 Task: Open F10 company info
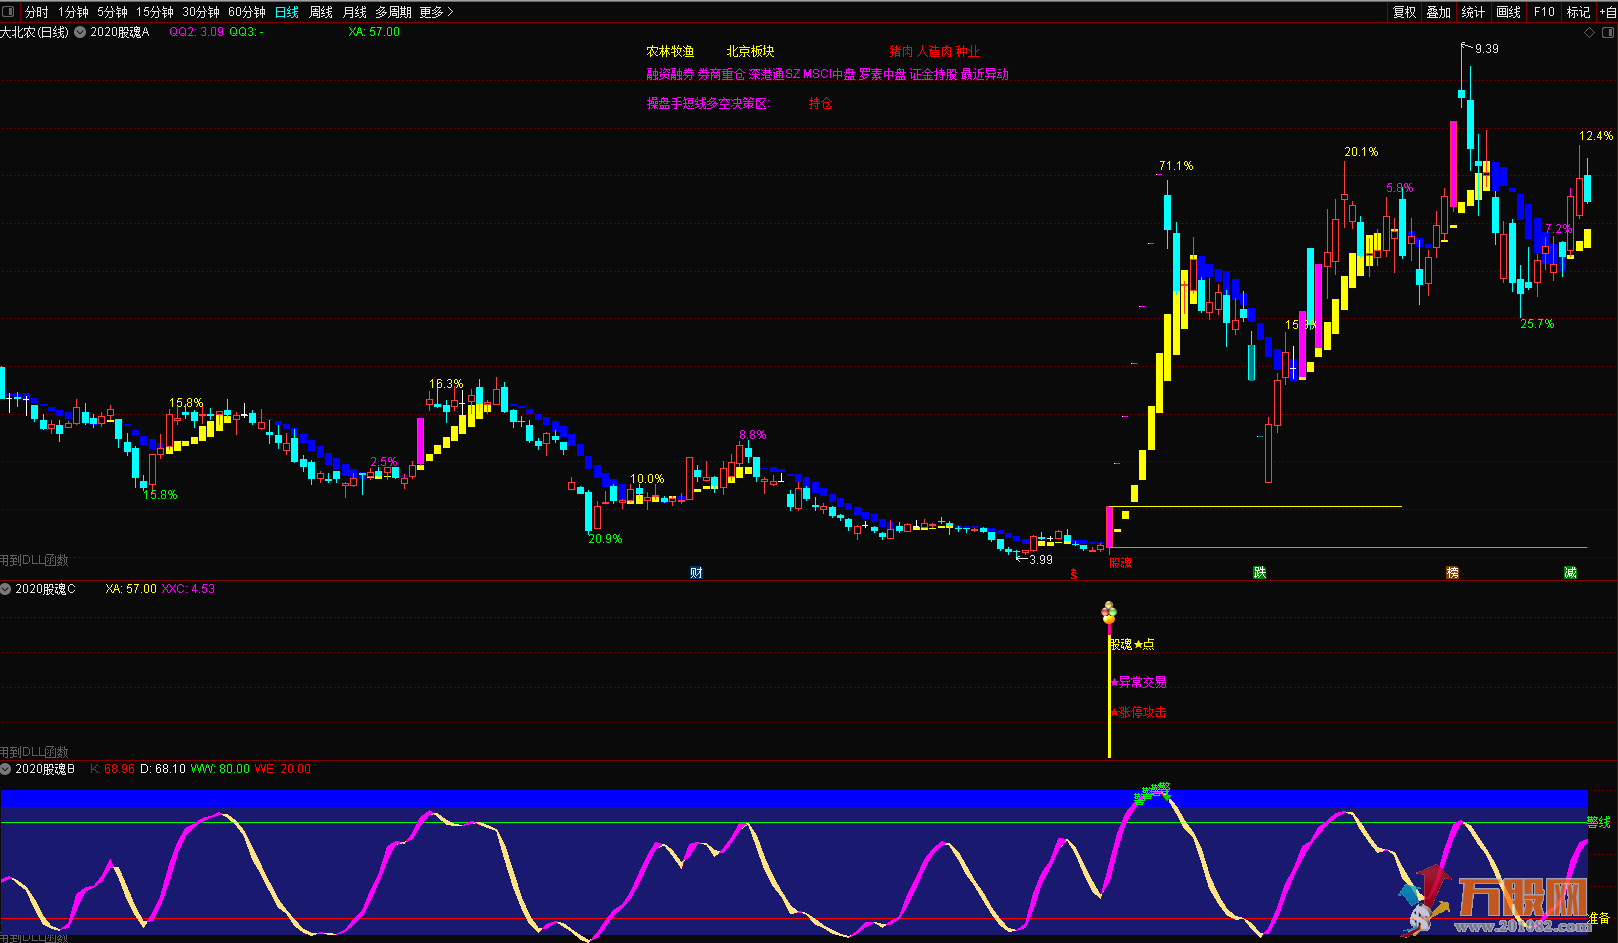tap(1545, 12)
